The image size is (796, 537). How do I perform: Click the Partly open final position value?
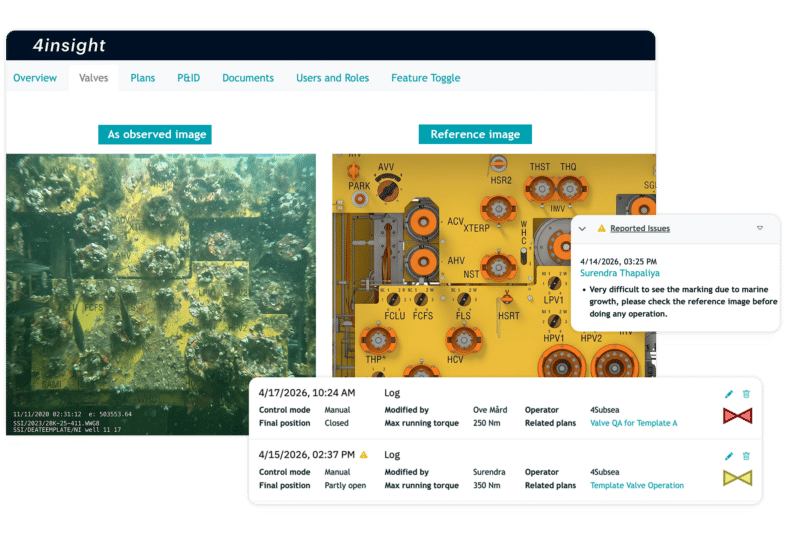pos(345,485)
